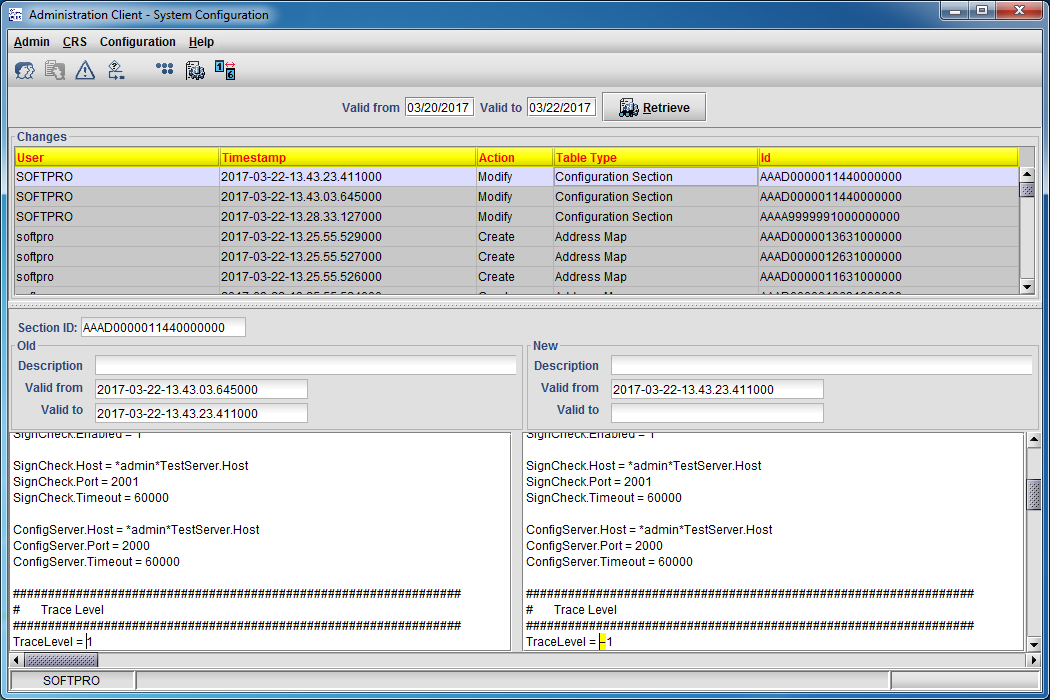This screenshot has height=700, width=1050.
Task: Open the CRS menu
Action: (x=75, y=42)
